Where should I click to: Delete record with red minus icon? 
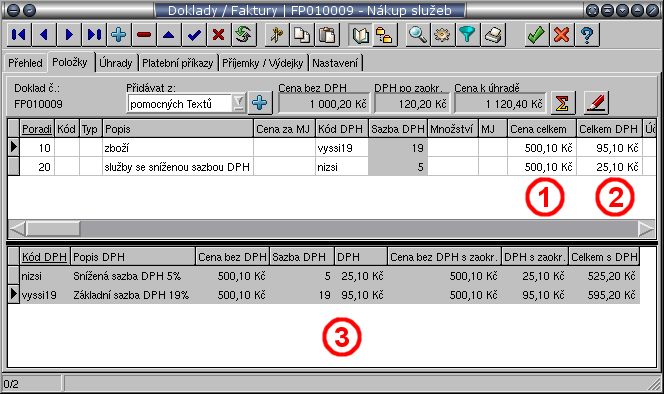tap(144, 34)
